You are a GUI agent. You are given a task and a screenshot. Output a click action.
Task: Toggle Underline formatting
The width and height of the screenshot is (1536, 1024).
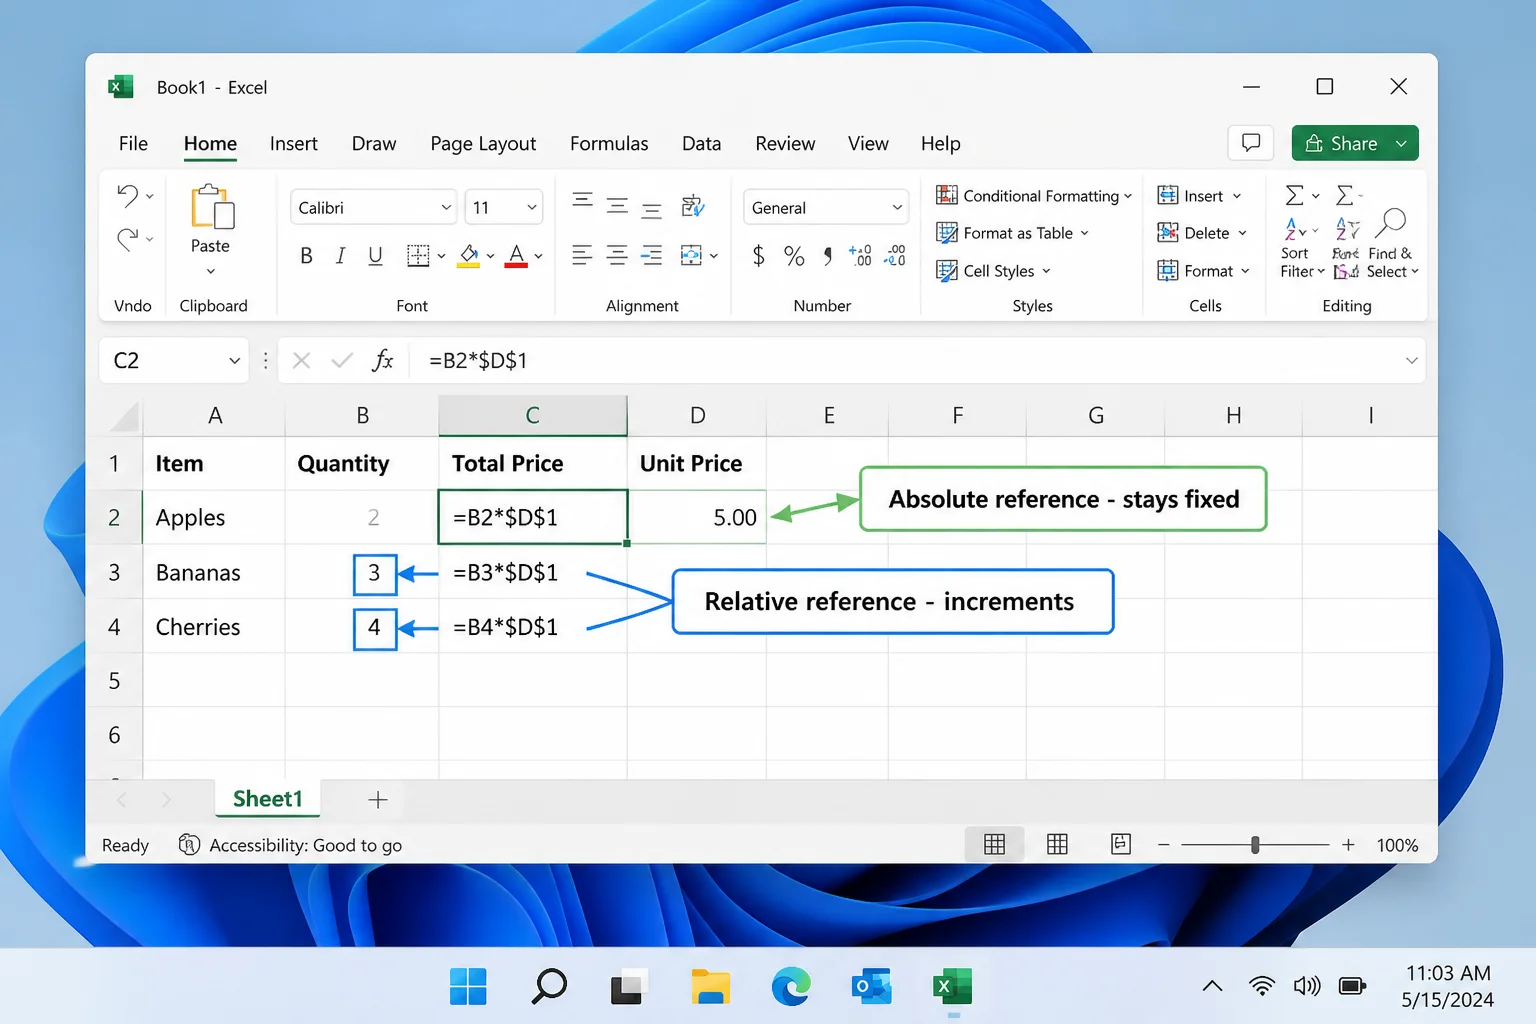click(x=375, y=256)
